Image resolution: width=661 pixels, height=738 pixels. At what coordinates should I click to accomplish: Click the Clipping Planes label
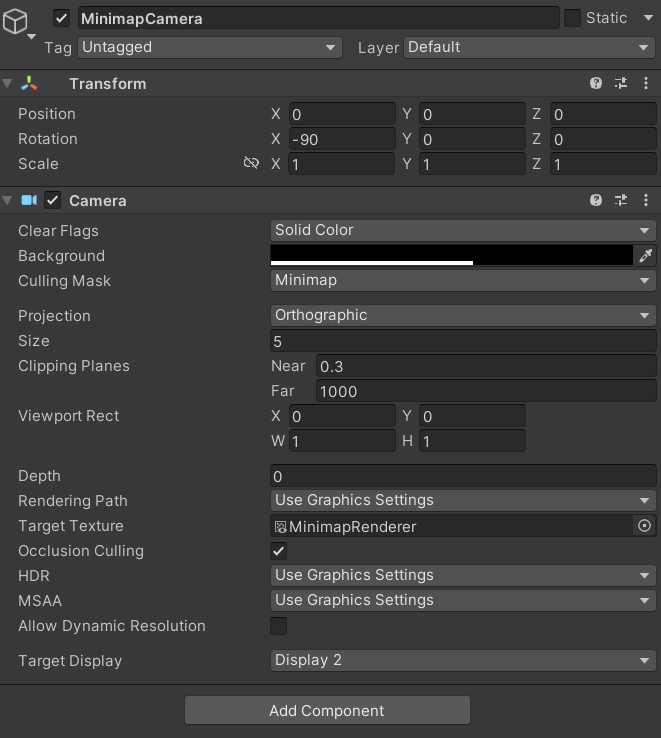74,366
